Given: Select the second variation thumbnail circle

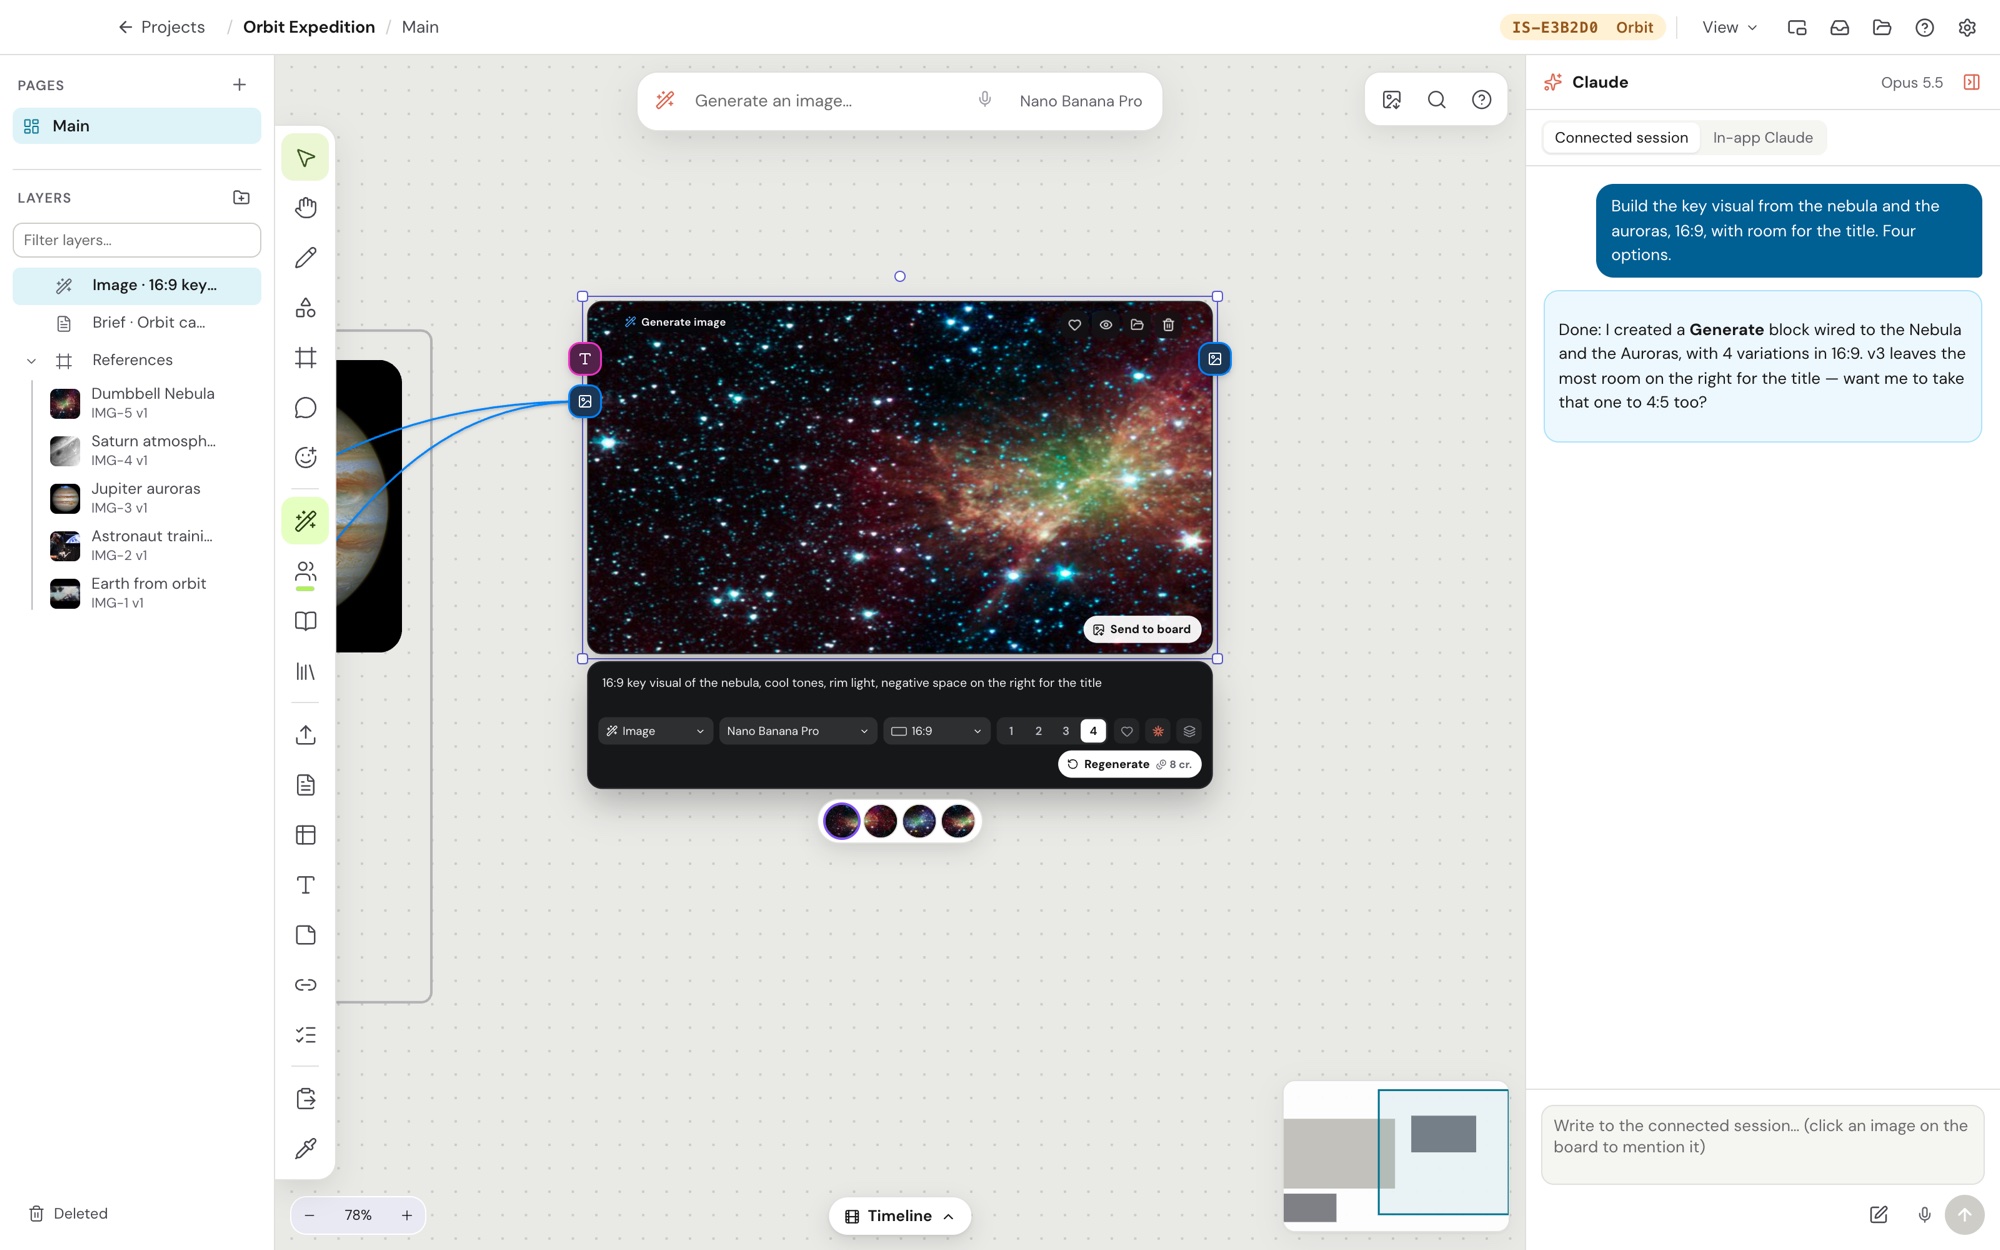Looking at the screenshot, I should [880, 821].
